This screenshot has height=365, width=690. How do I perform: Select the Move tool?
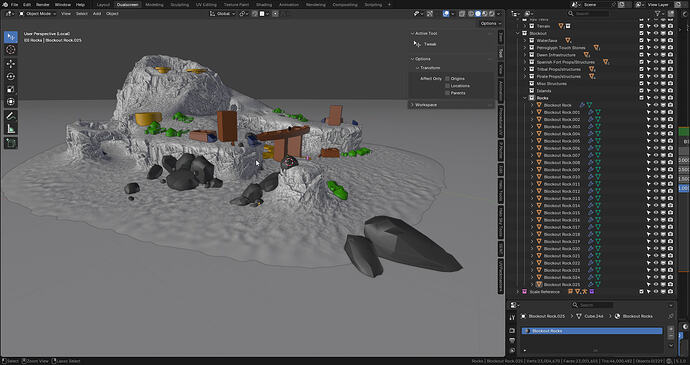(x=11, y=64)
